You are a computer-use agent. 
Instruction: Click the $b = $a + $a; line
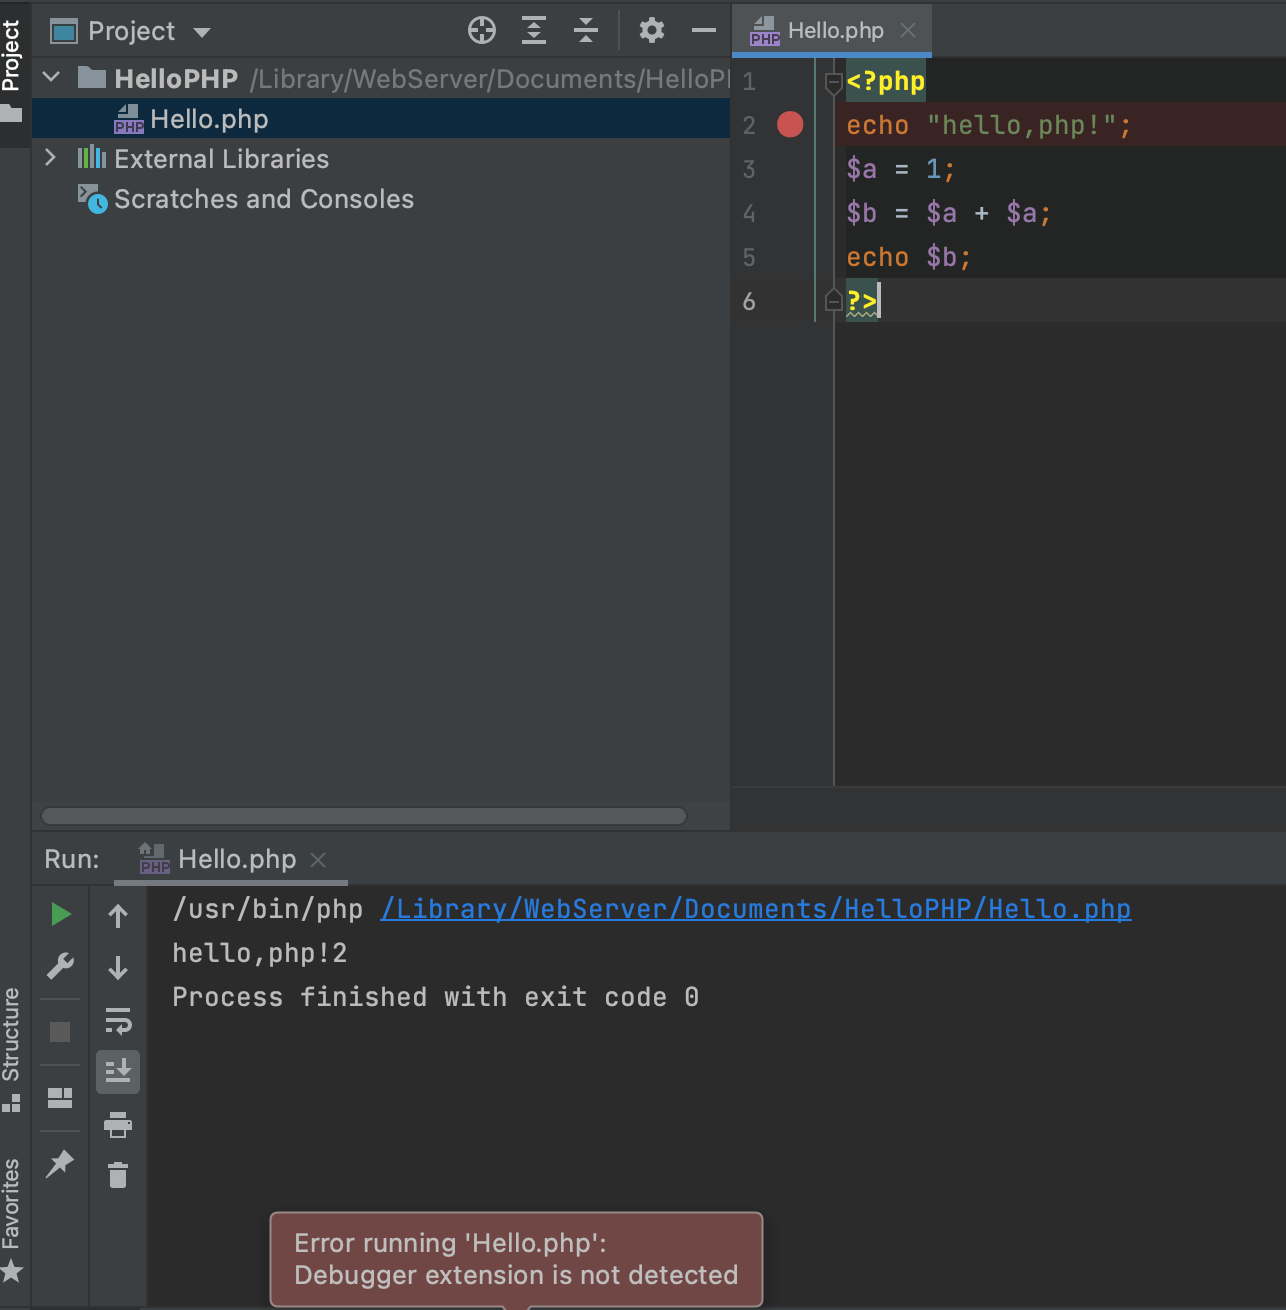coord(948,213)
